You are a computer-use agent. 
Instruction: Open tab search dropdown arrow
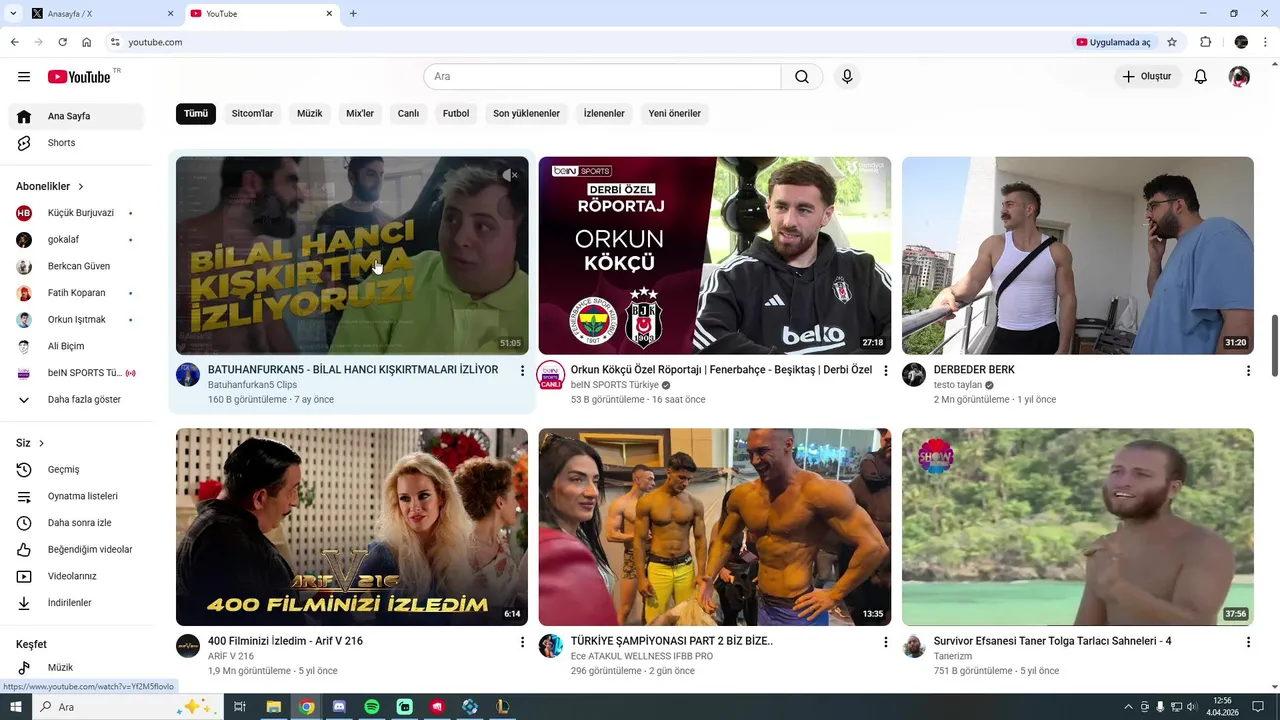point(12,14)
